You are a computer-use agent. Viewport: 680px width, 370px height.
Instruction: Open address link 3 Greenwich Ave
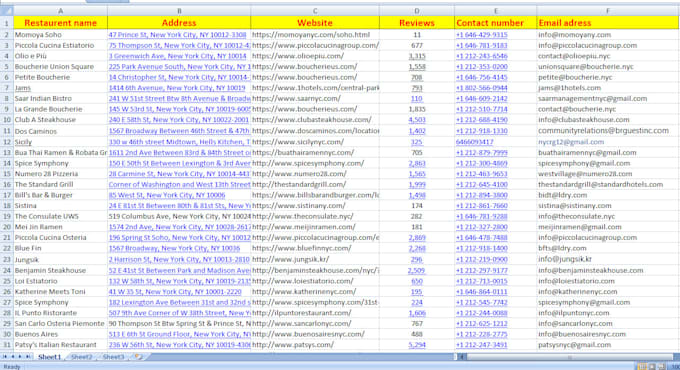click(177, 56)
